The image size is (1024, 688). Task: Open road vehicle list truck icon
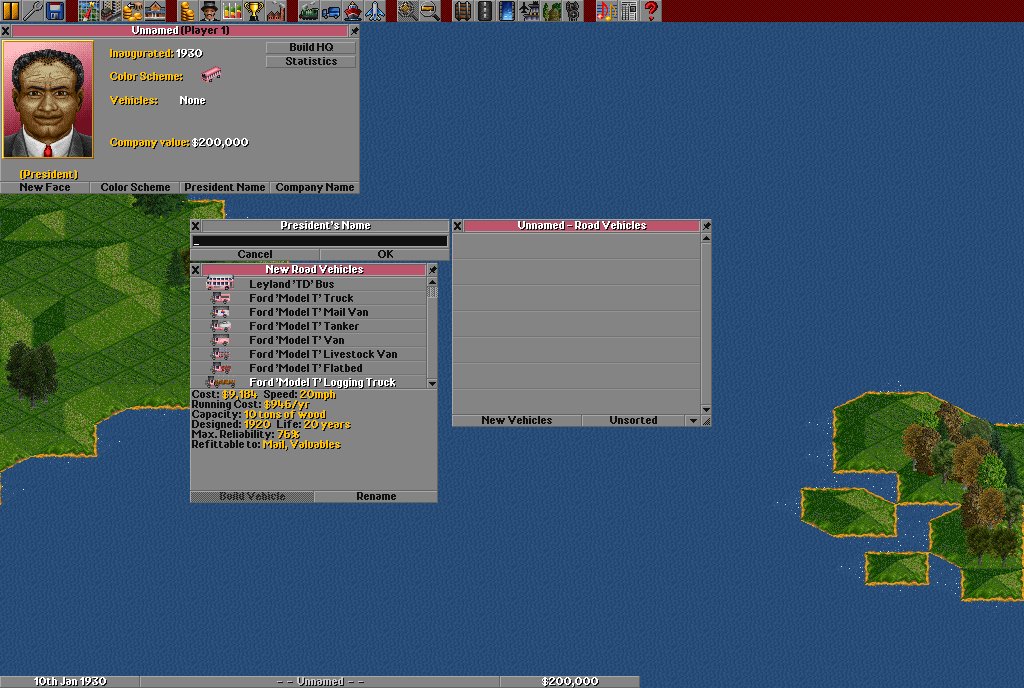point(331,10)
